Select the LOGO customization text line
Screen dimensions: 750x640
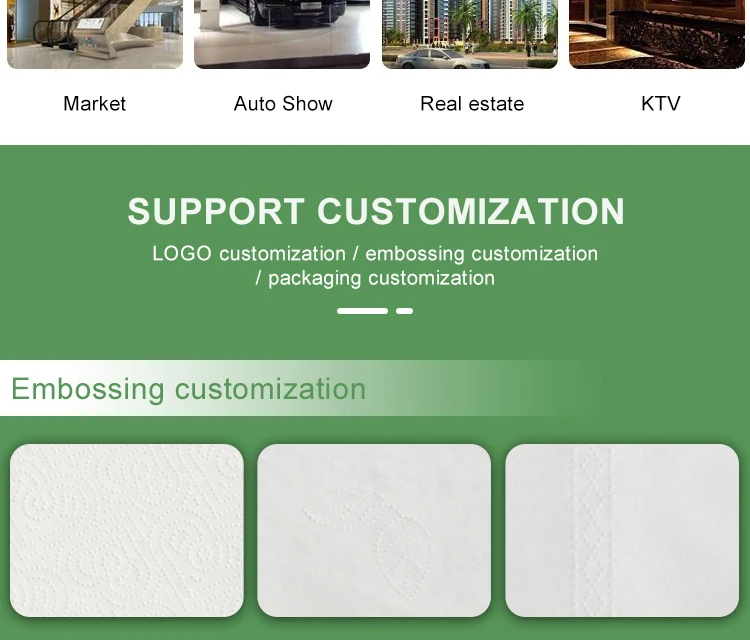tap(375, 254)
